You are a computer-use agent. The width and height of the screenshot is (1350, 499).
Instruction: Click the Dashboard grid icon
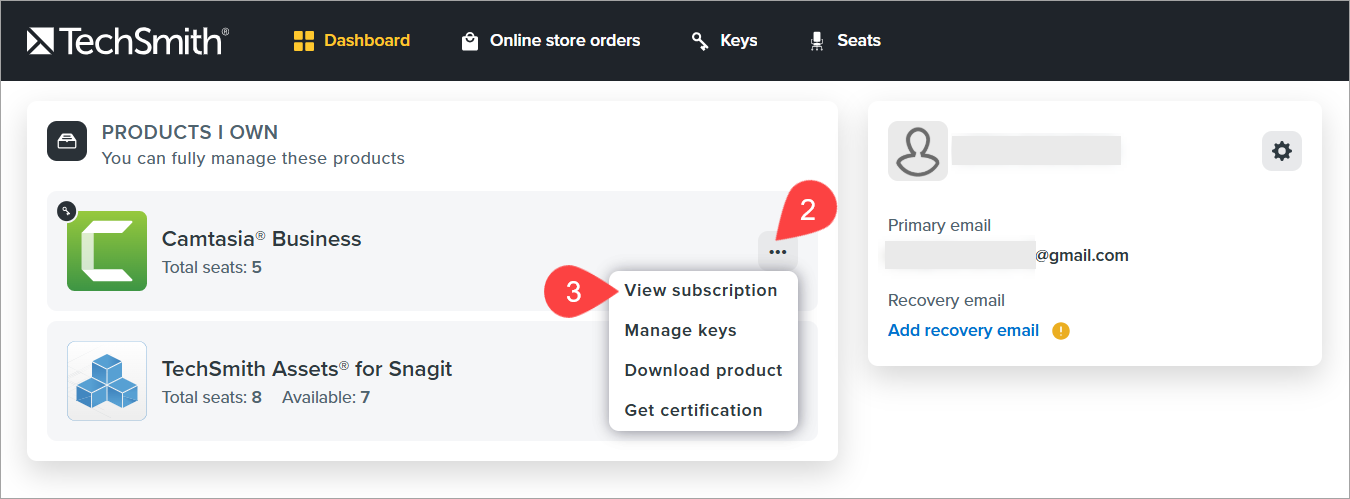pos(303,41)
